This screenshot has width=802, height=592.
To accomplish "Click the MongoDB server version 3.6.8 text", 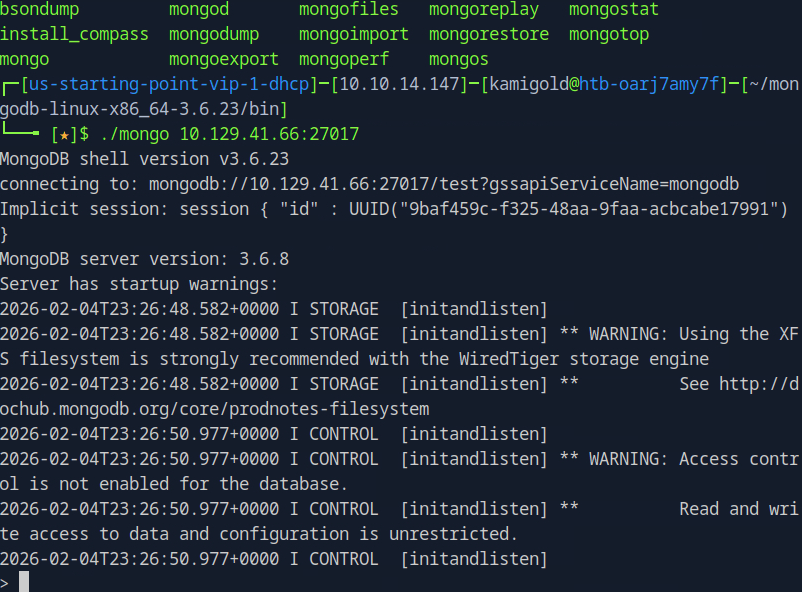I will 144,259.
